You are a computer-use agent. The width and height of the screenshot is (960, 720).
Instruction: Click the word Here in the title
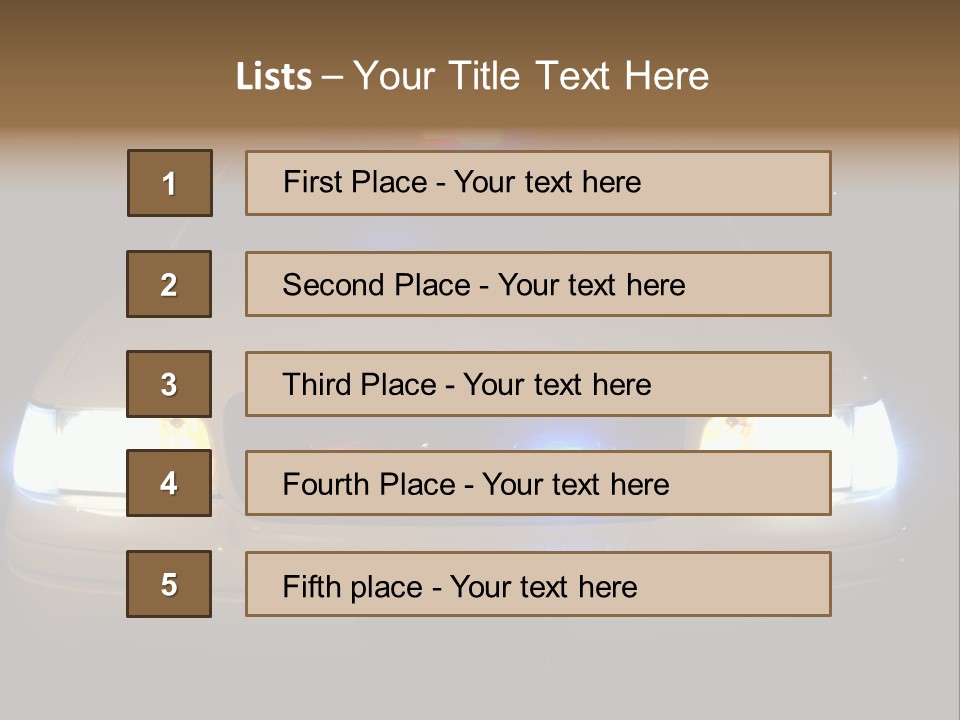pyautogui.click(x=665, y=76)
